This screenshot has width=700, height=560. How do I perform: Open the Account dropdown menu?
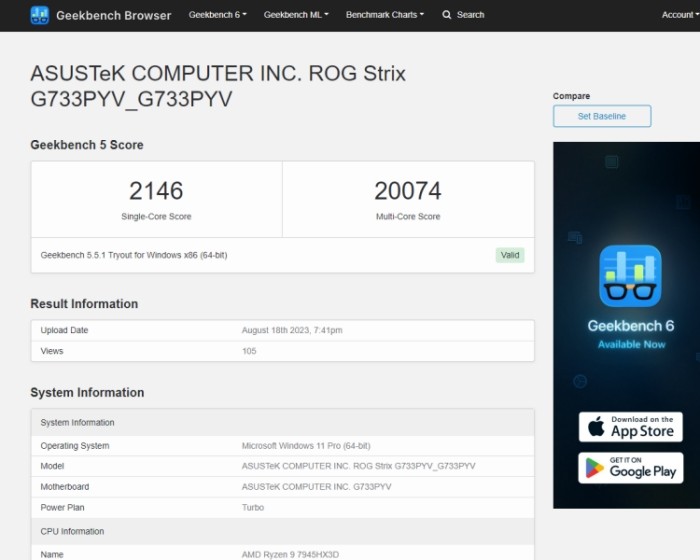pyautogui.click(x=680, y=15)
